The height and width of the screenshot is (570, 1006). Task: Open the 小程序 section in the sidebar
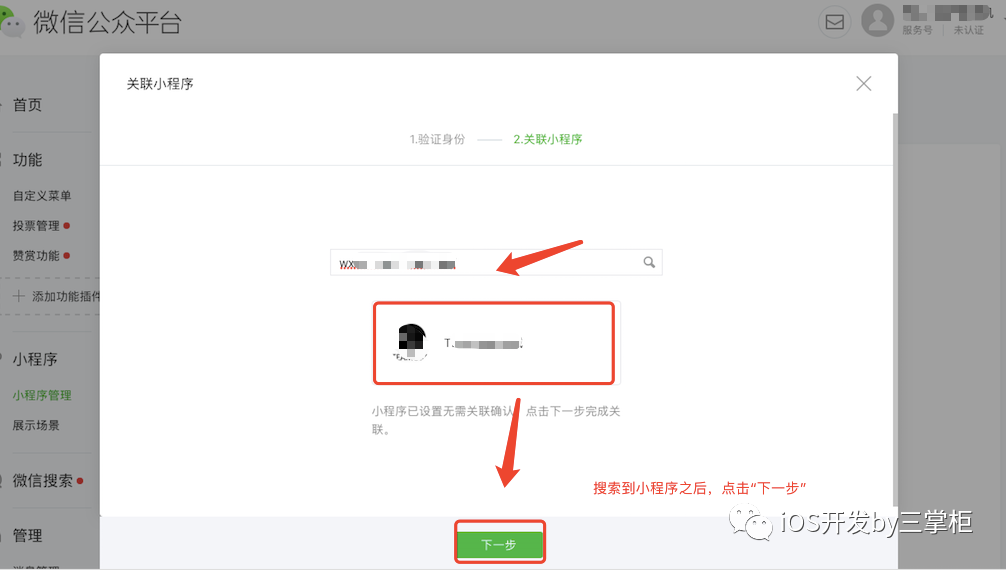click(x=35, y=359)
